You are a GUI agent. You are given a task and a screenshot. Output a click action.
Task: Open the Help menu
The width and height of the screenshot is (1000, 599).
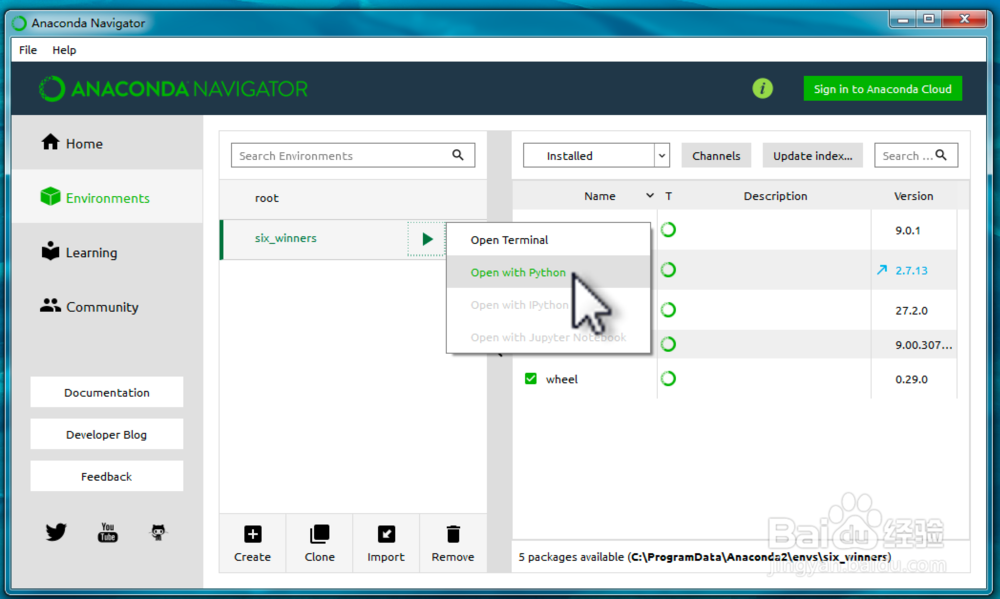pyautogui.click(x=64, y=50)
